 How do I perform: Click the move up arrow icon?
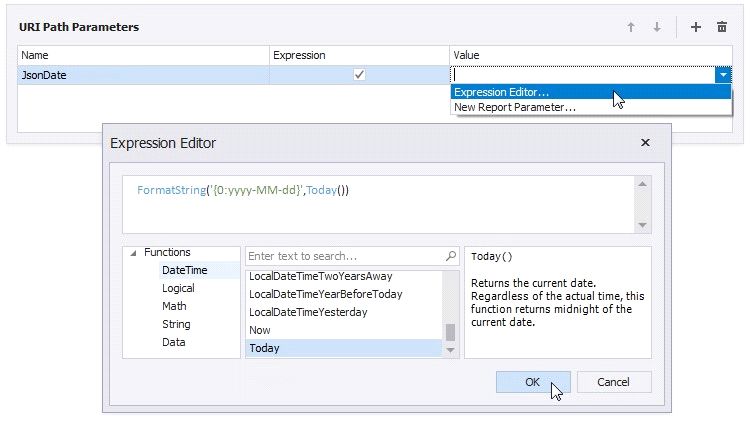tap(631, 27)
